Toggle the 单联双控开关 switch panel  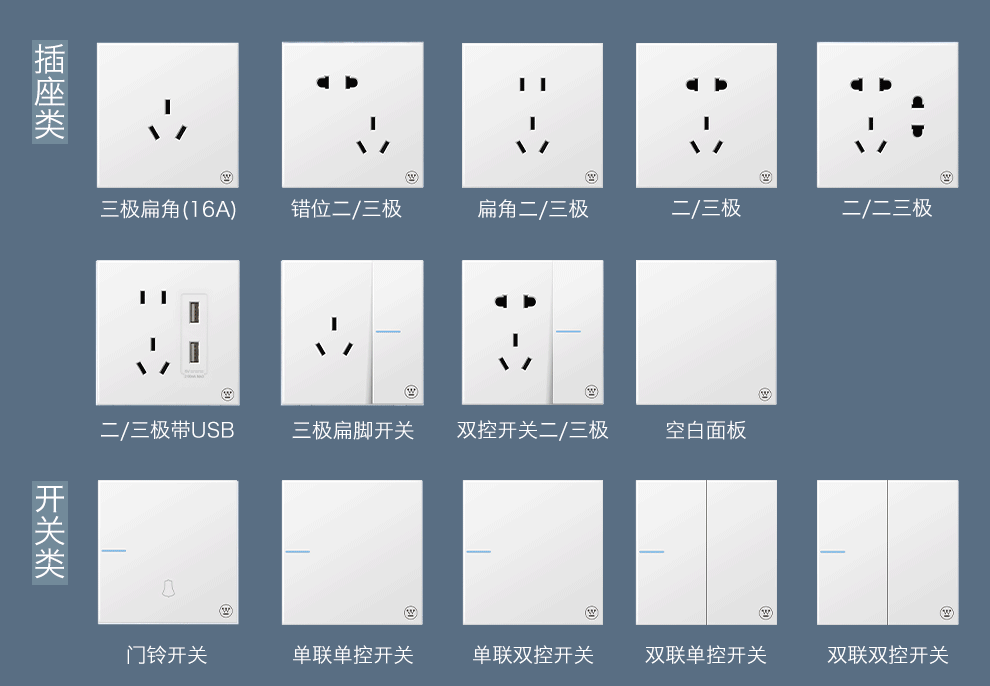(533, 552)
